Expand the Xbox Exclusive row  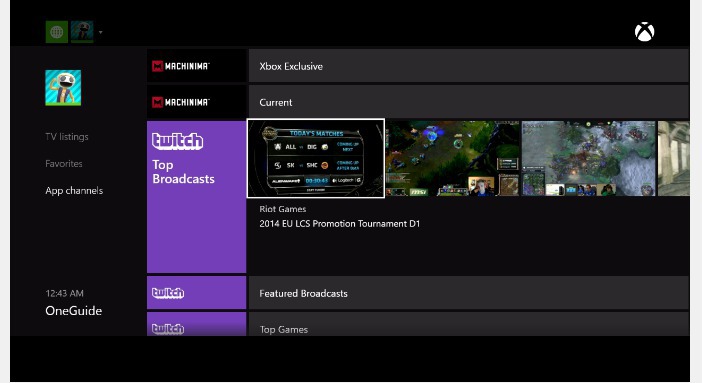coord(469,66)
